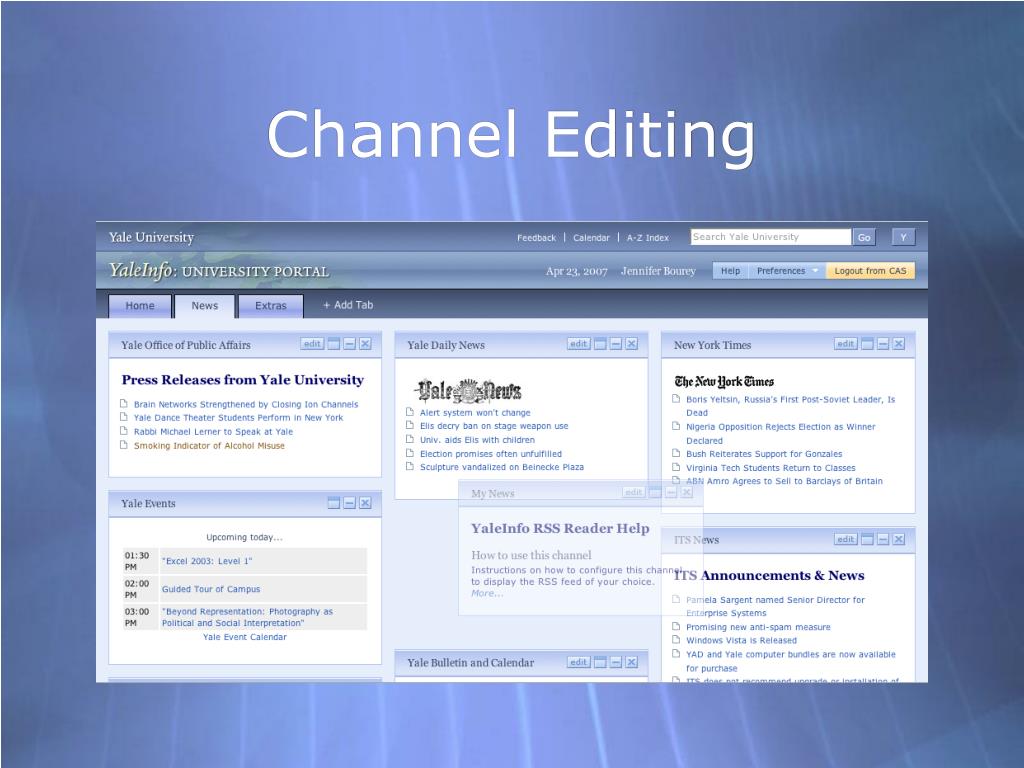Maximize the New York Times channel
The image size is (1024, 768).
click(x=867, y=344)
